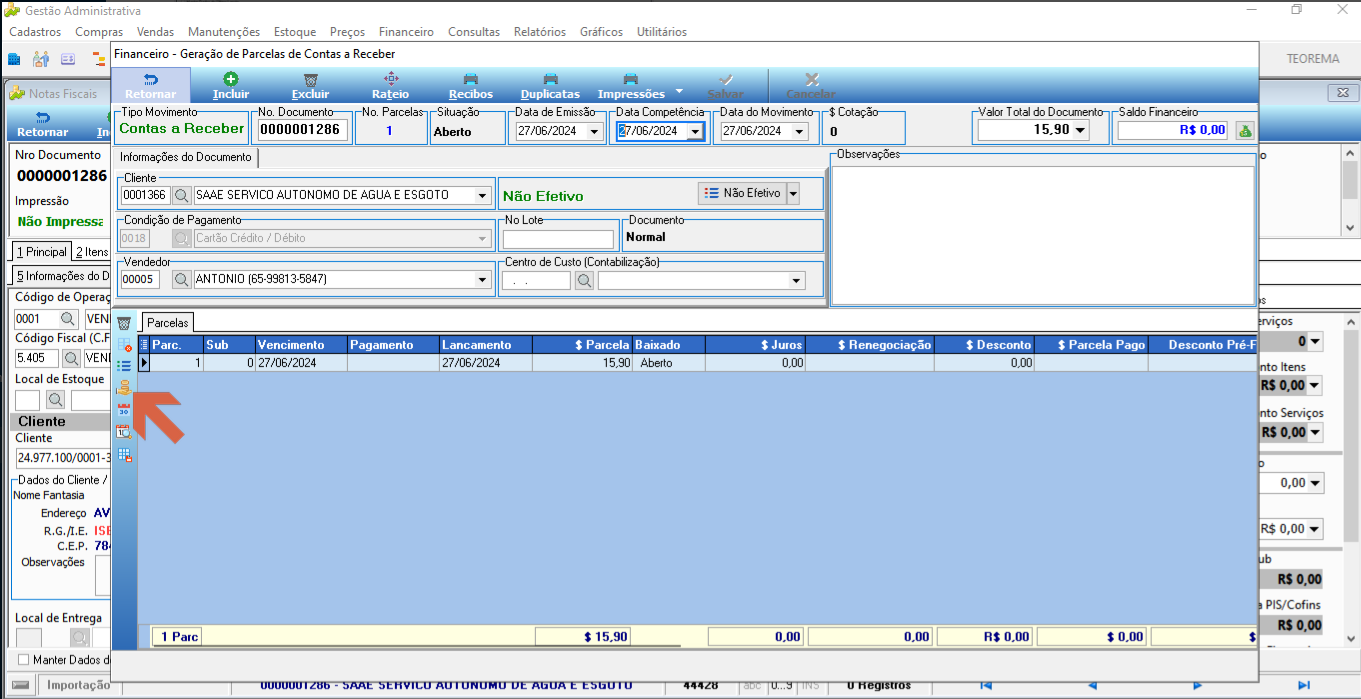This screenshot has width=1361, height=699.
Task: Click the bullet list icon in sidebar
Action: coord(124,366)
